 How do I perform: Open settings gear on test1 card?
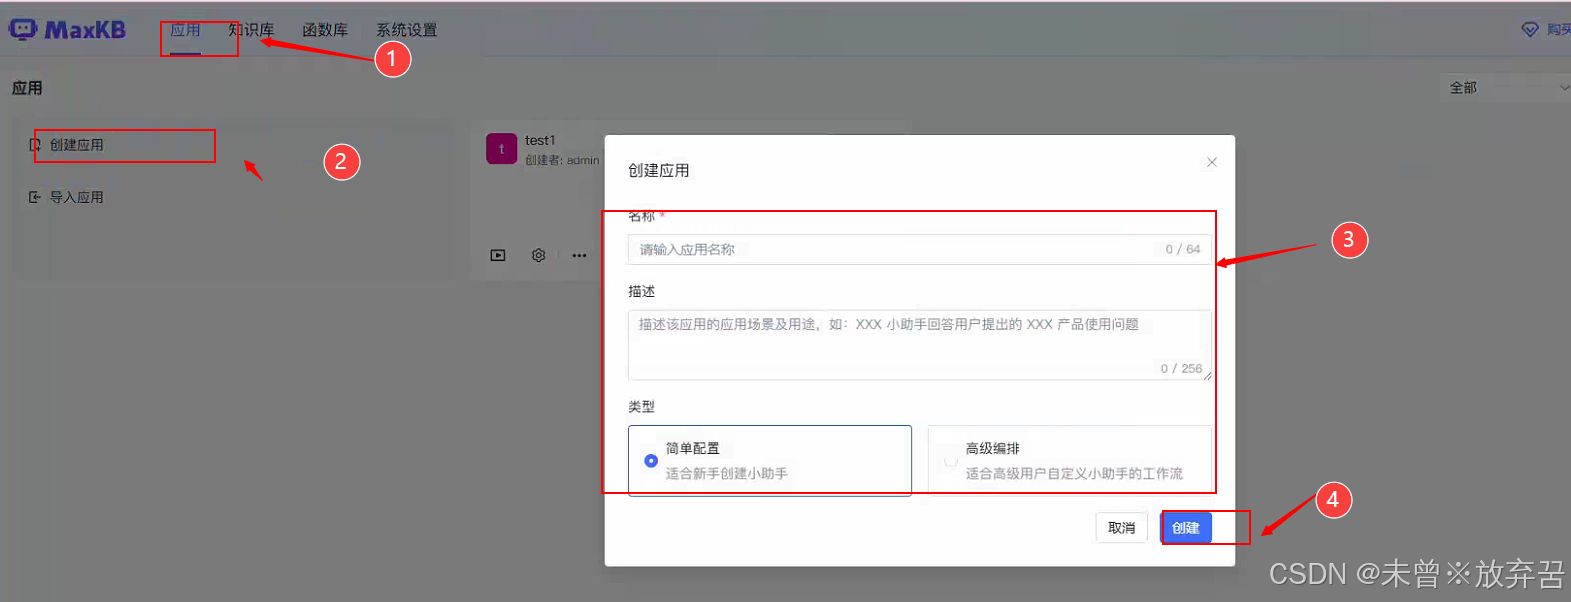click(539, 255)
